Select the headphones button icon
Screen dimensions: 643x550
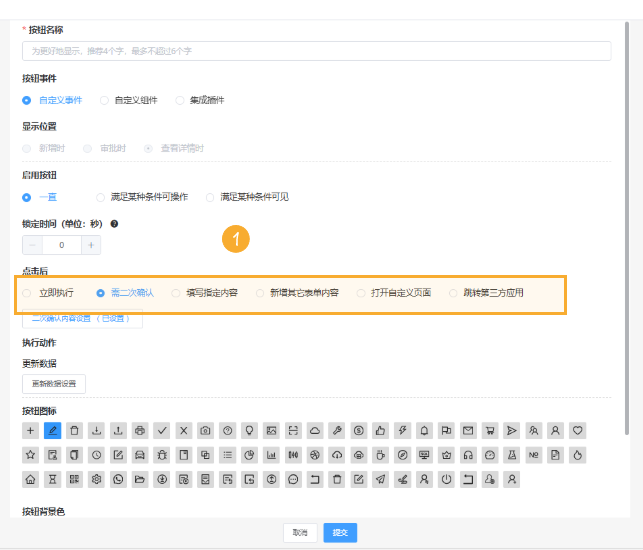coord(468,455)
